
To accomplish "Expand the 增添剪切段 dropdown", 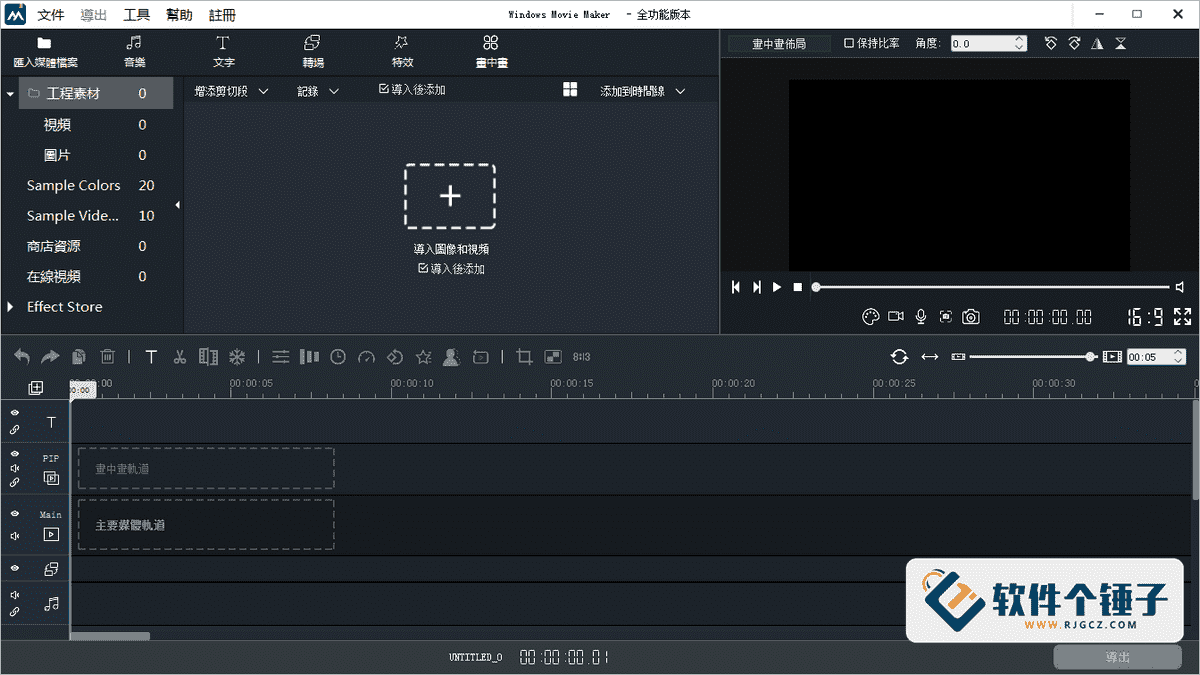I will click(x=231, y=89).
